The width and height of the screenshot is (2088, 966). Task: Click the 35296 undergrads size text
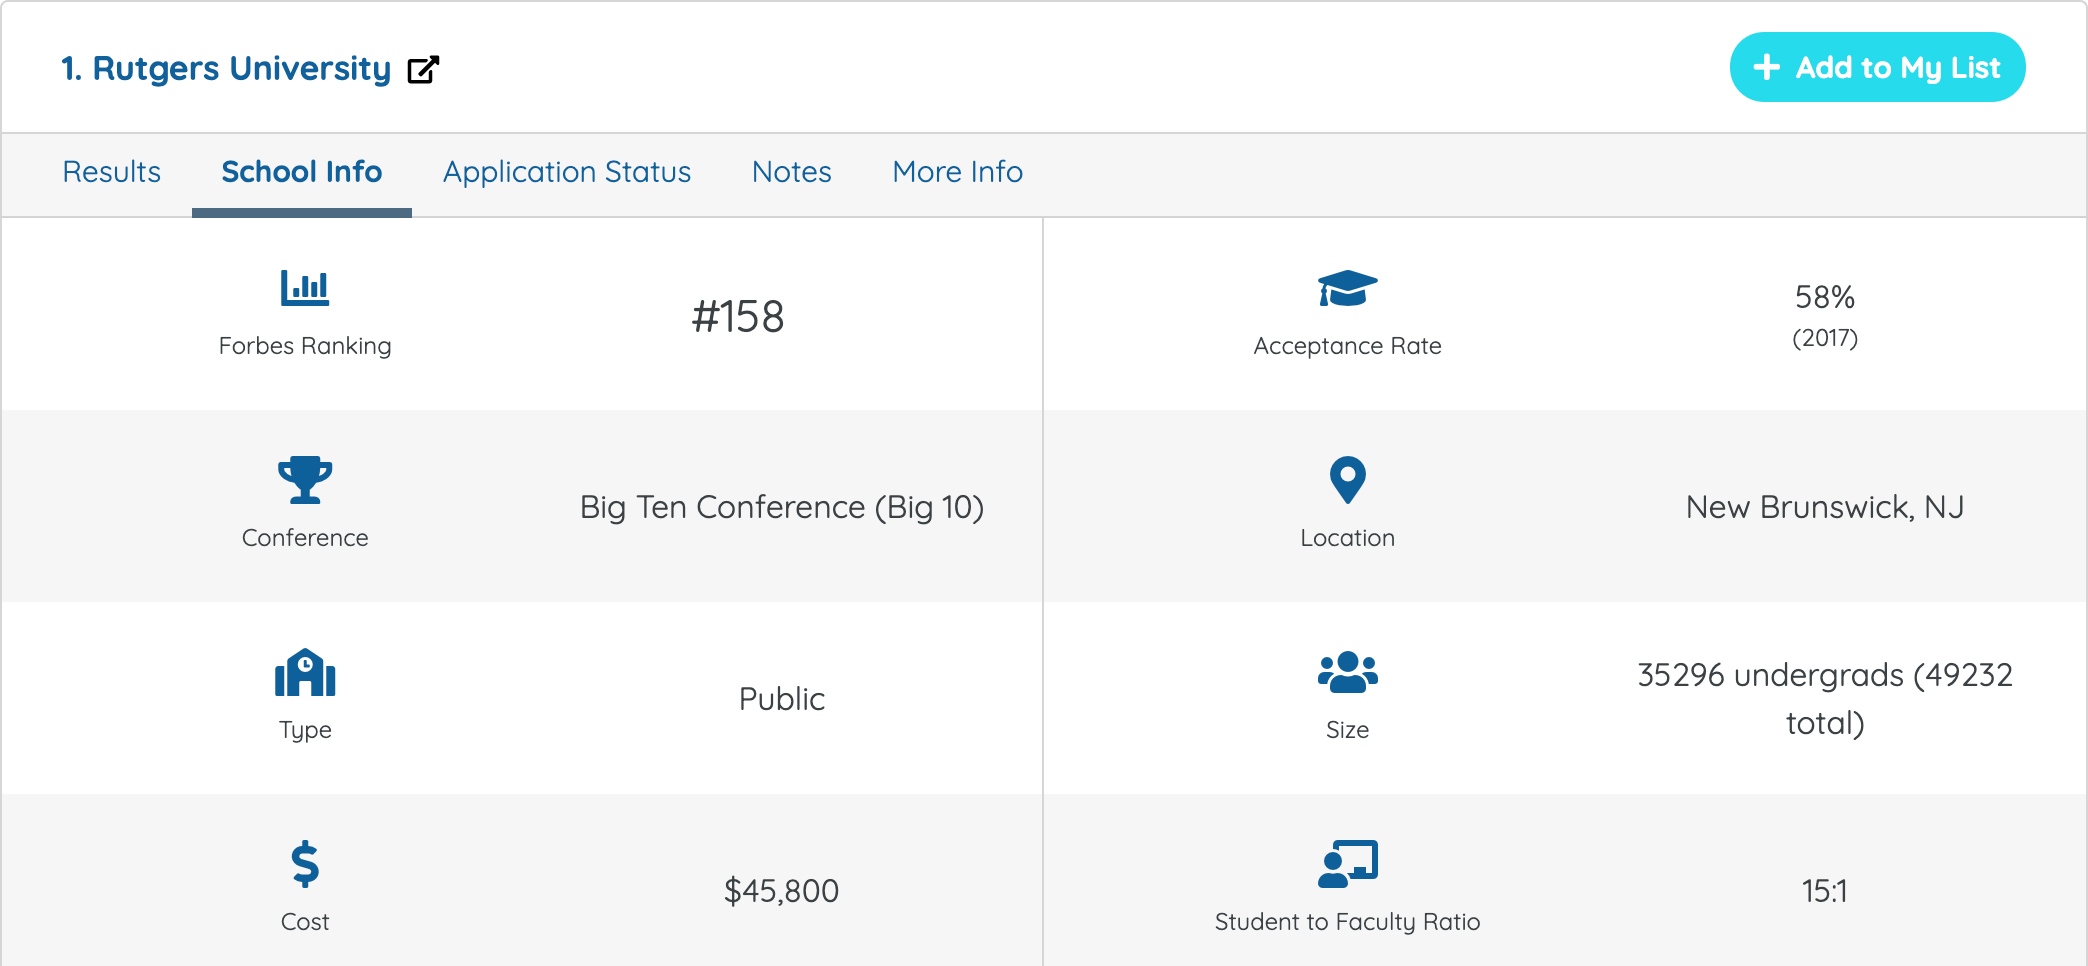click(1825, 699)
